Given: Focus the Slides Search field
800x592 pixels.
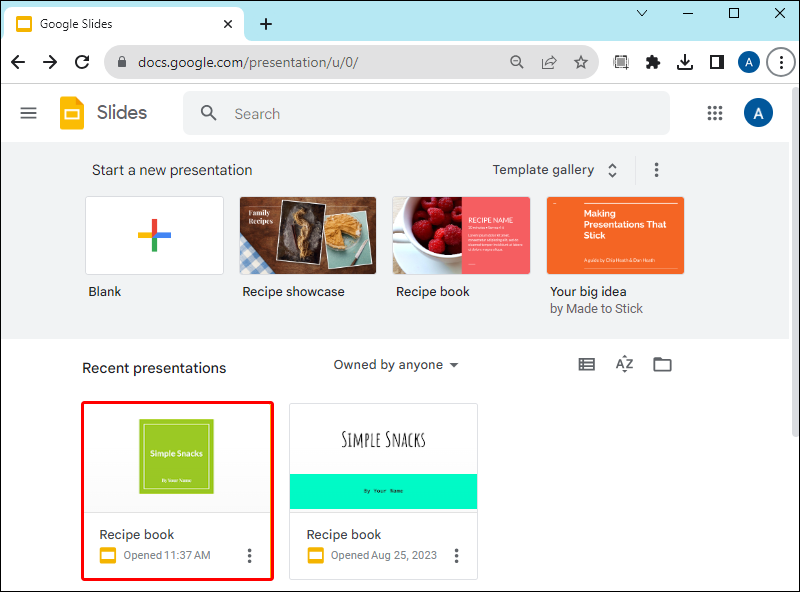Looking at the screenshot, I should 427,113.
